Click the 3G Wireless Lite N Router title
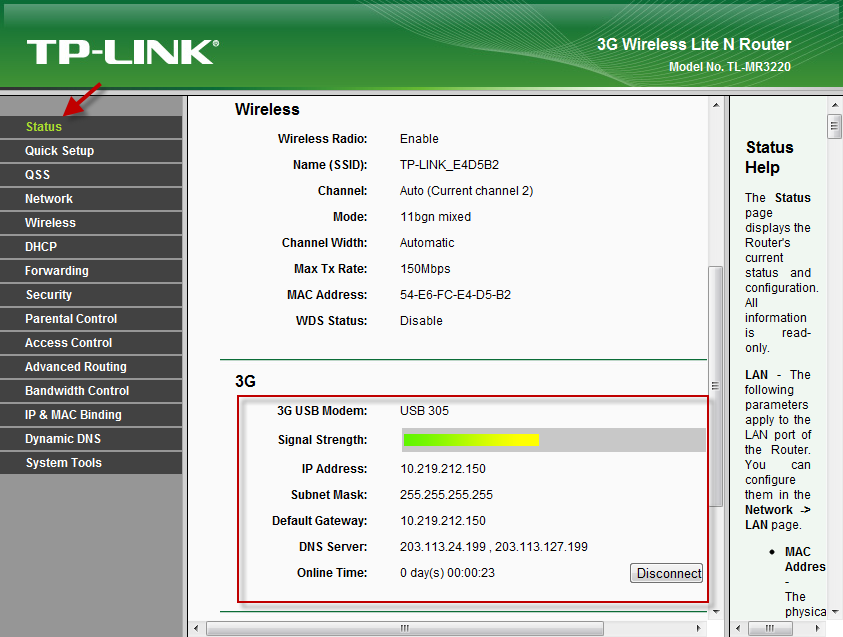 click(x=694, y=45)
